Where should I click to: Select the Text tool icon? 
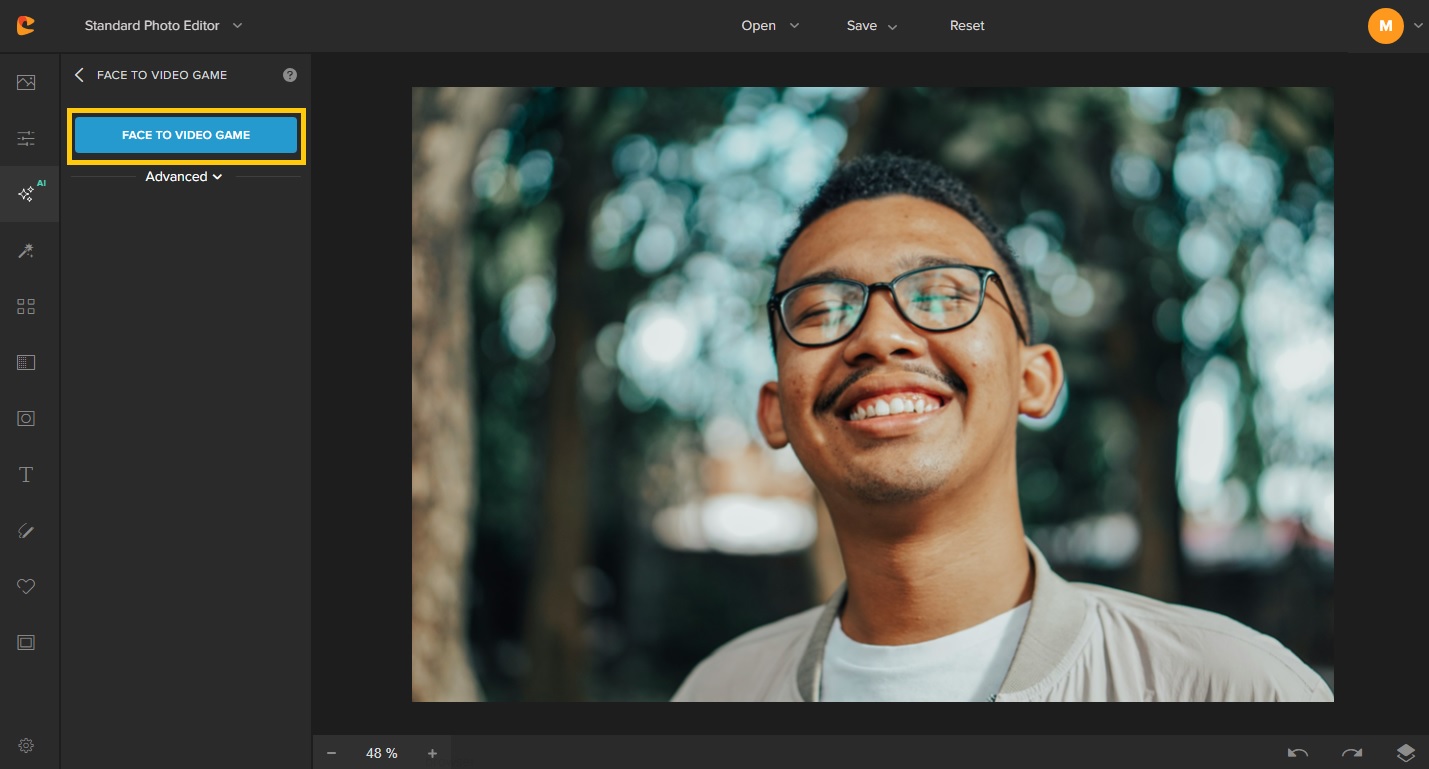26,475
